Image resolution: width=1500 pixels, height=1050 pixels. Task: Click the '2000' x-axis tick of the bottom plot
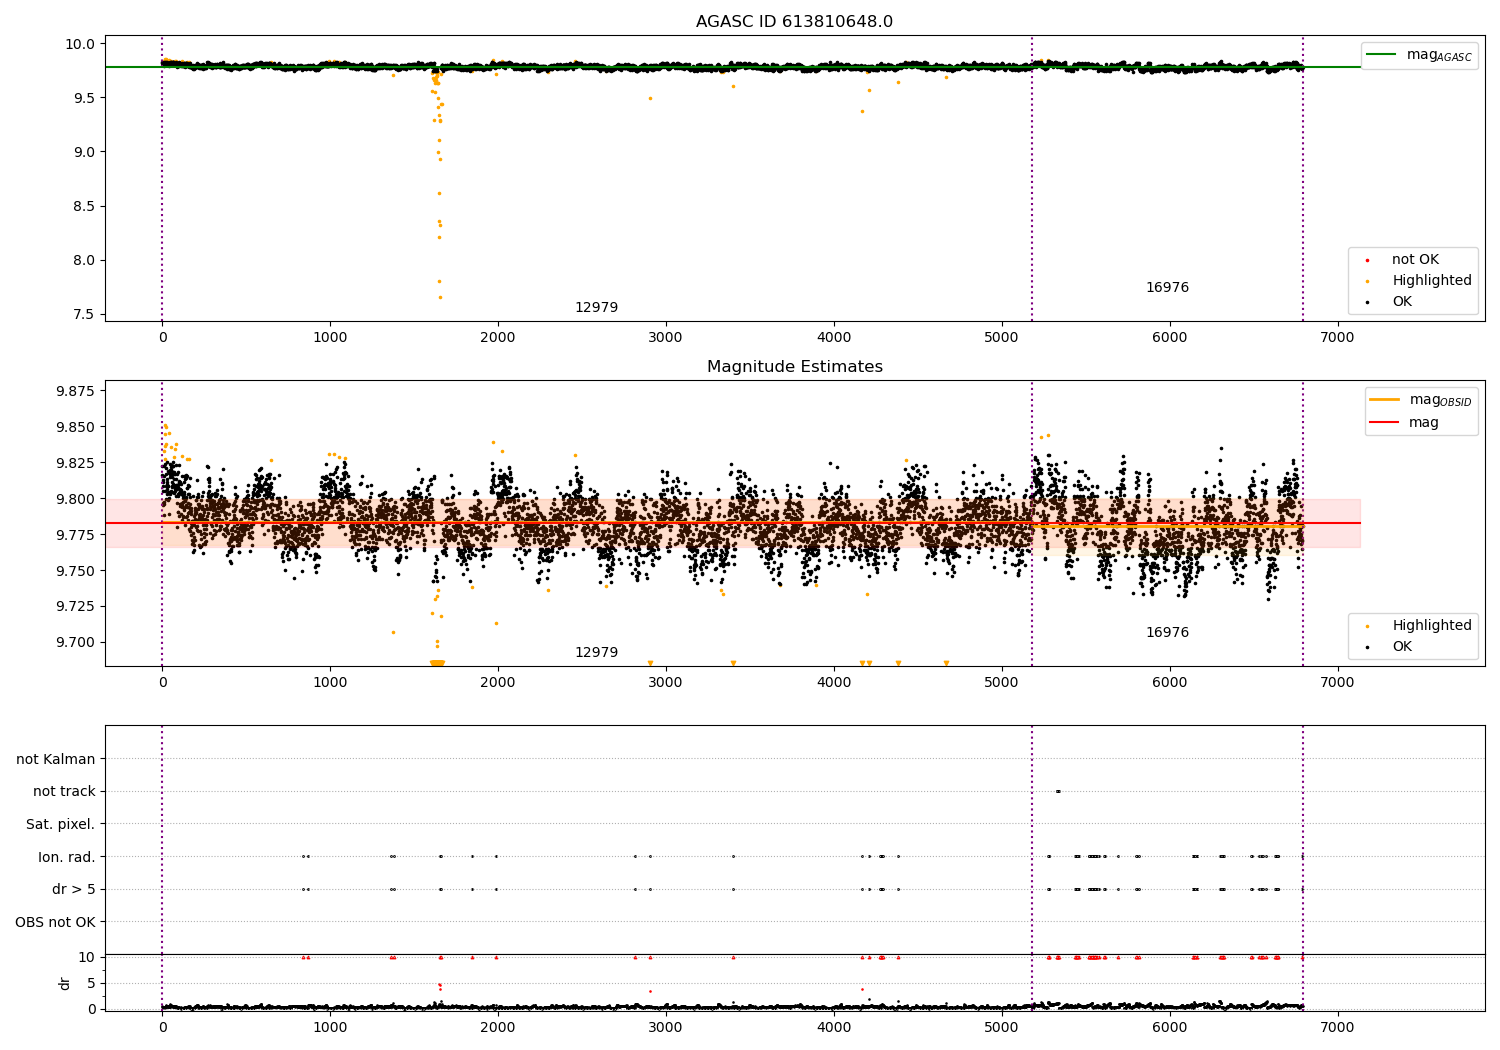pyautogui.click(x=498, y=1027)
